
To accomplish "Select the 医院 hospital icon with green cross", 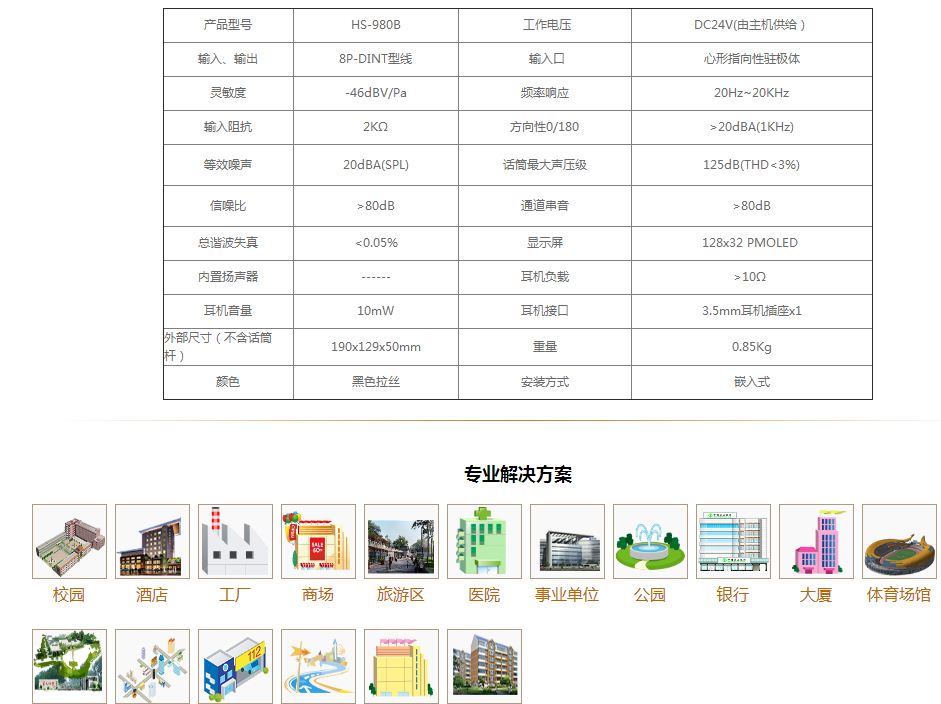I will point(484,541).
